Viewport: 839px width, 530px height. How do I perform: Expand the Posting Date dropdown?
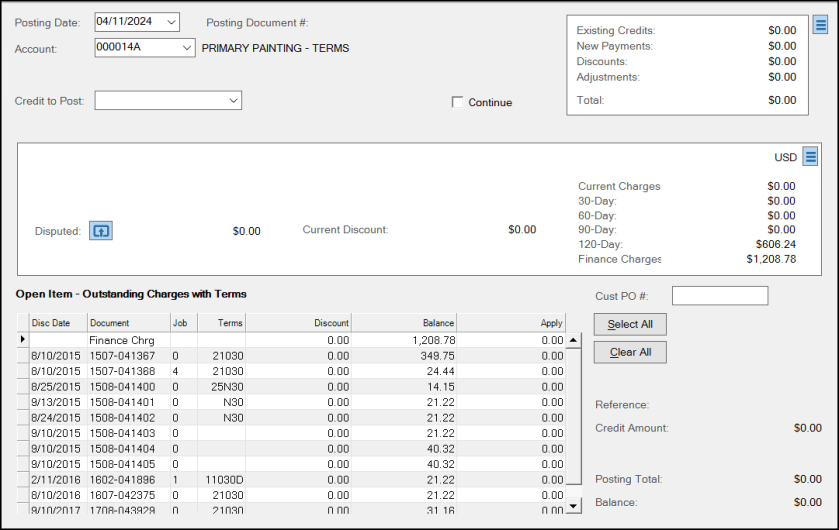(170, 22)
